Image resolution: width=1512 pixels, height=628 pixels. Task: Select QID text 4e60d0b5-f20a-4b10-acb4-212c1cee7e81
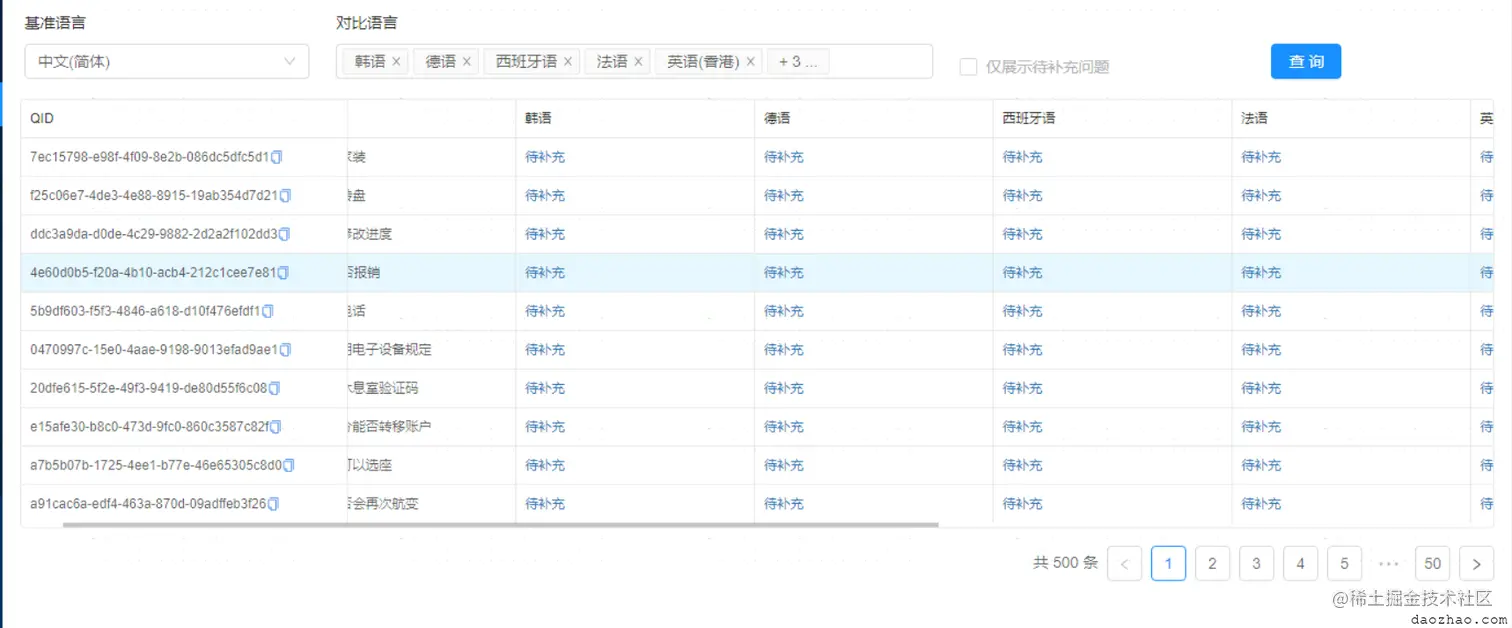point(153,272)
